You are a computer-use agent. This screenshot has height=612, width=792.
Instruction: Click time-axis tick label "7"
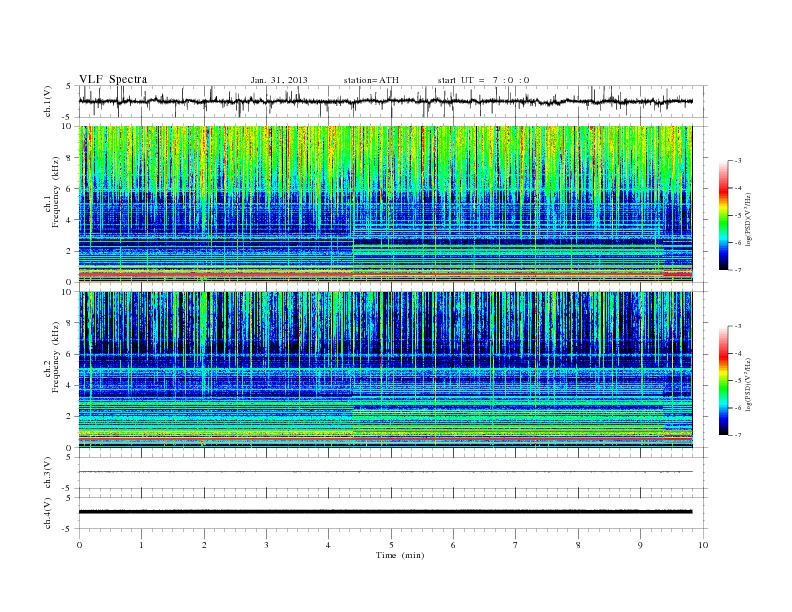pos(516,545)
